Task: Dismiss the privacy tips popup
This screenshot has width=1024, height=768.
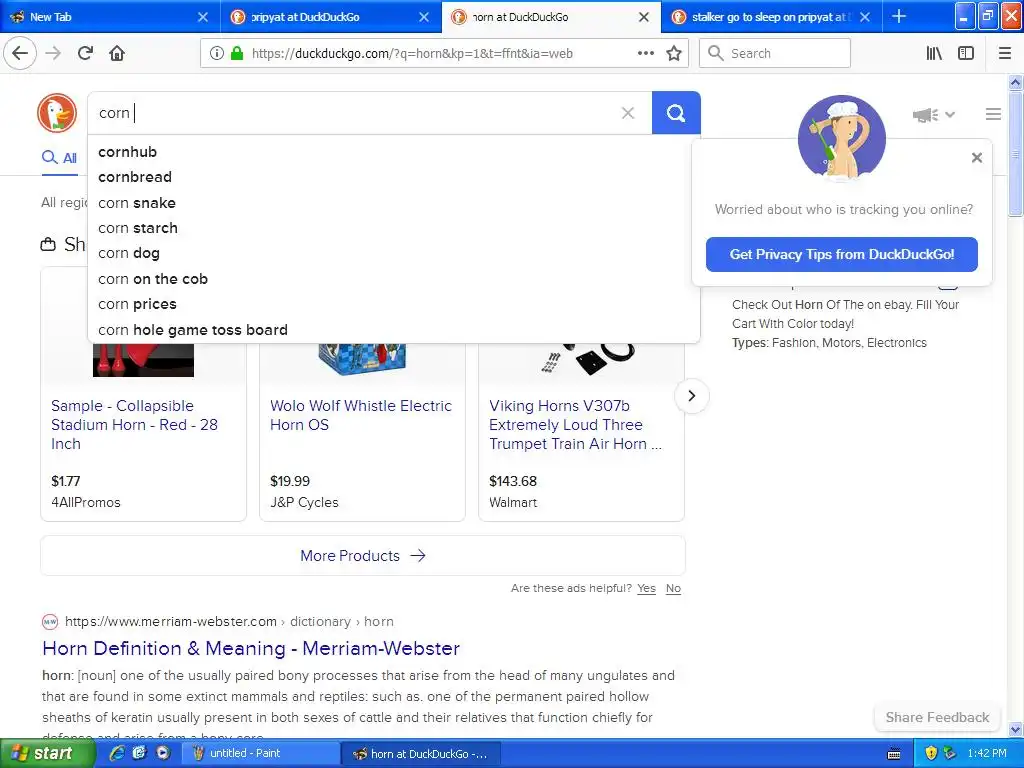Action: (977, 157)
